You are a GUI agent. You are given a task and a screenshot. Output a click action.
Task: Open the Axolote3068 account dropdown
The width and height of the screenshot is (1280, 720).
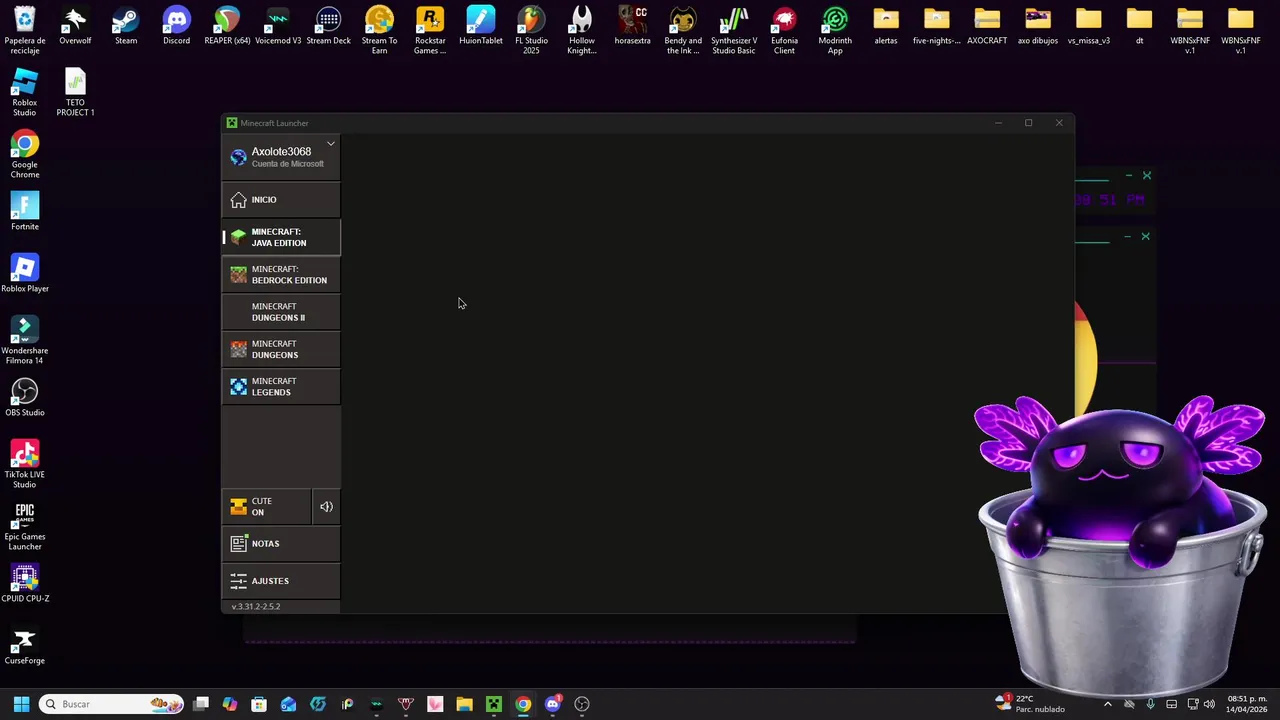pos(330,143)
